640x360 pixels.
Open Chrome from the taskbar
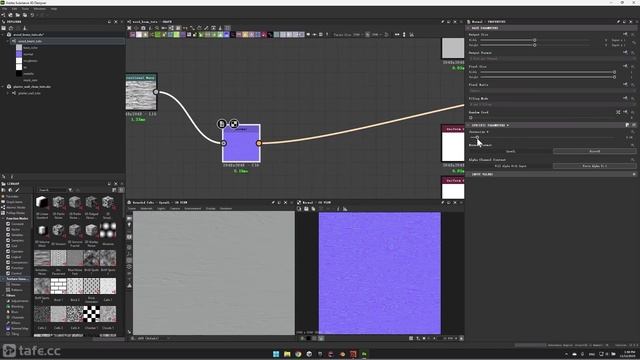[298, 354]
